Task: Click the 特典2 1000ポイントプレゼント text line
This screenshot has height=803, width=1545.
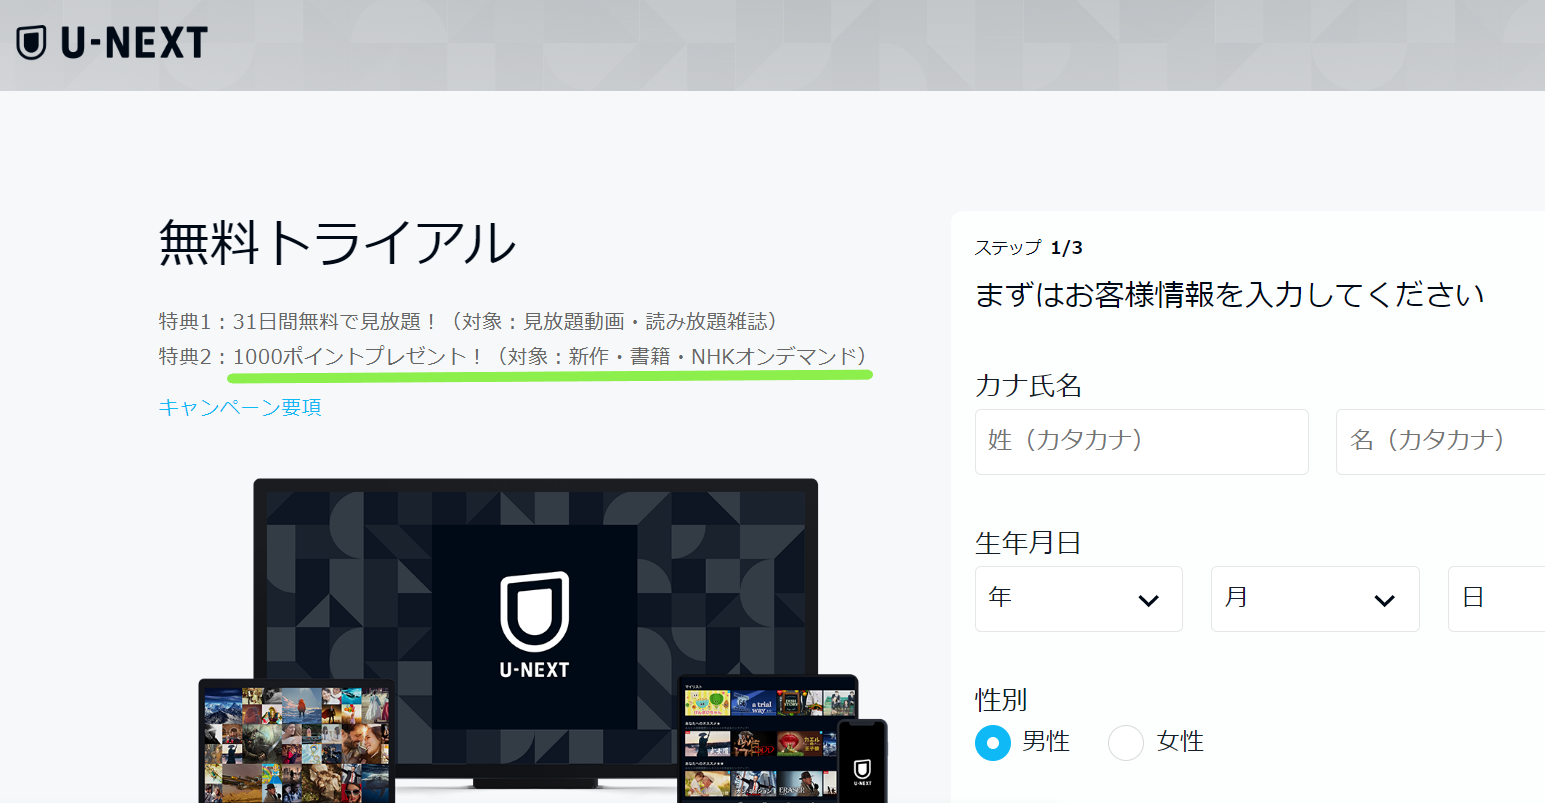Action: [514, 356]
